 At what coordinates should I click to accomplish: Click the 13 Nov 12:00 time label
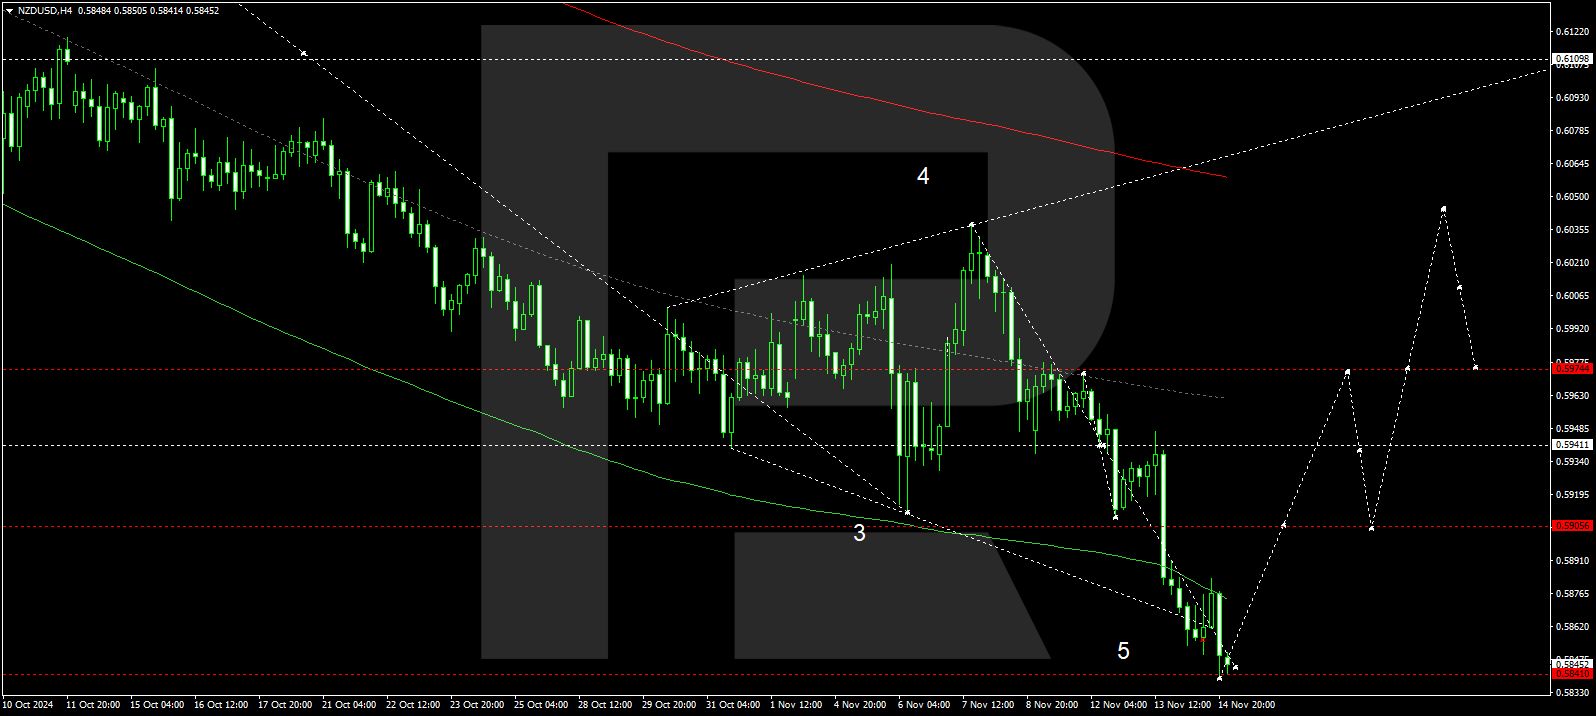click(1182, 705)
